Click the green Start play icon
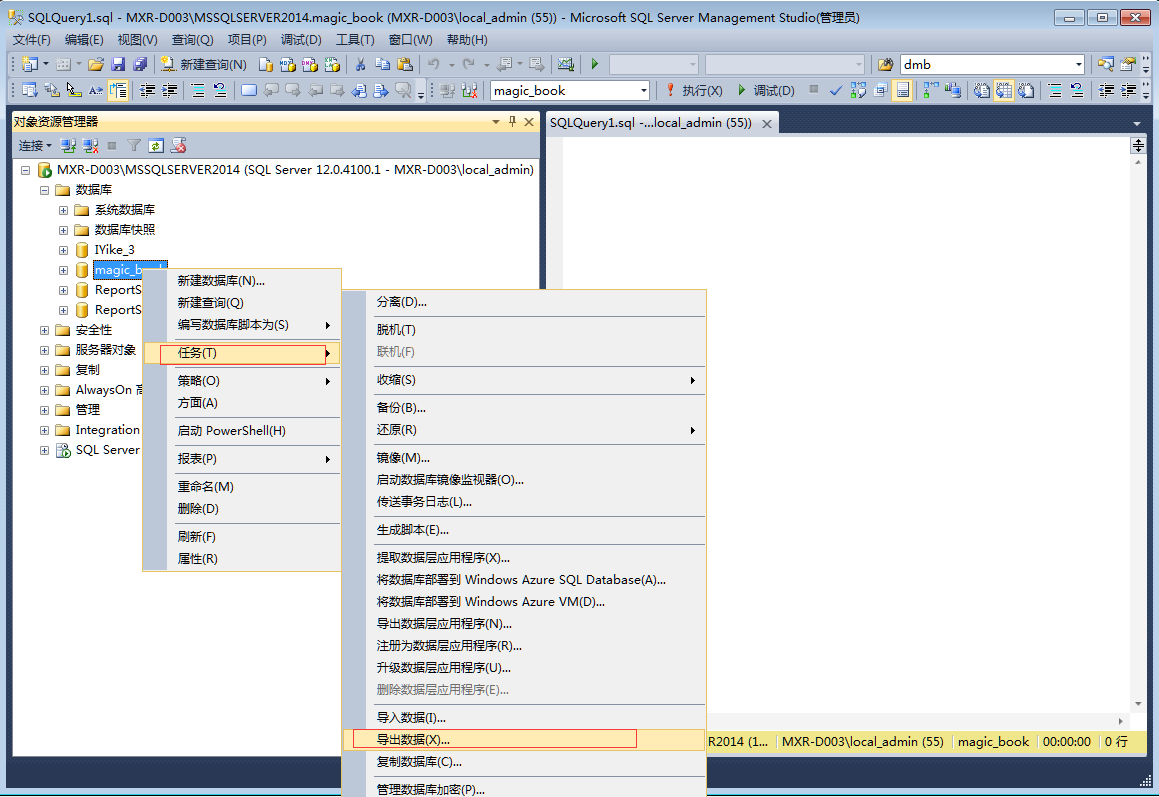The width and height of the screenshot is (1159, 797). coord(594,64)
